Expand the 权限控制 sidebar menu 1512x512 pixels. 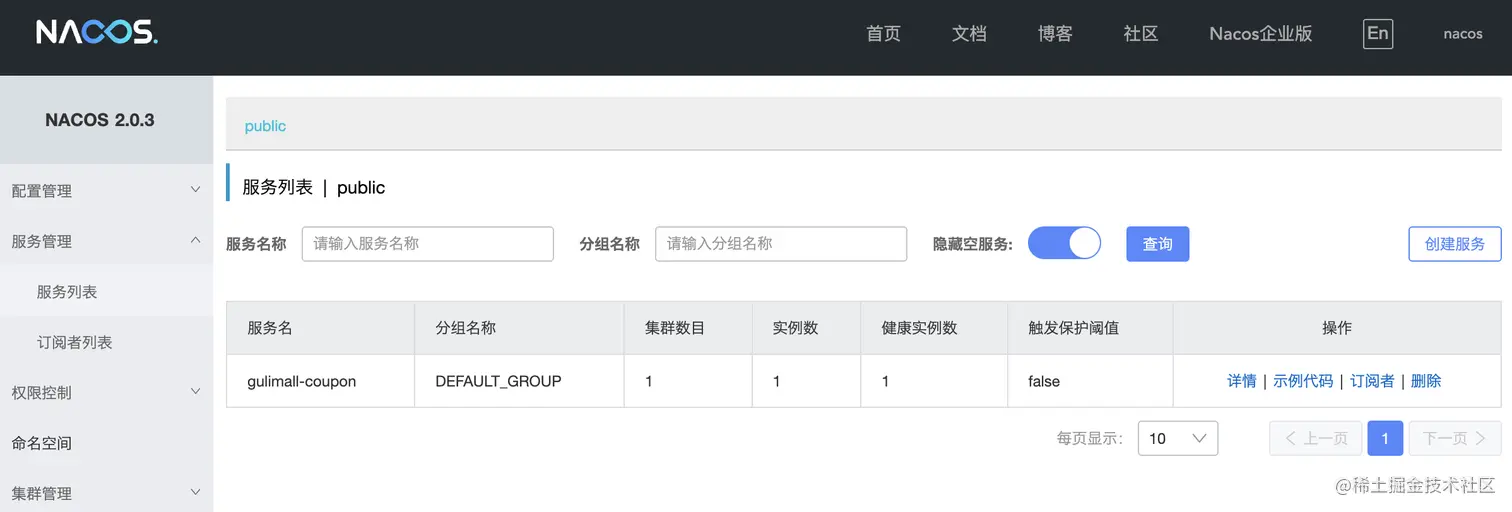pos(105,392)
